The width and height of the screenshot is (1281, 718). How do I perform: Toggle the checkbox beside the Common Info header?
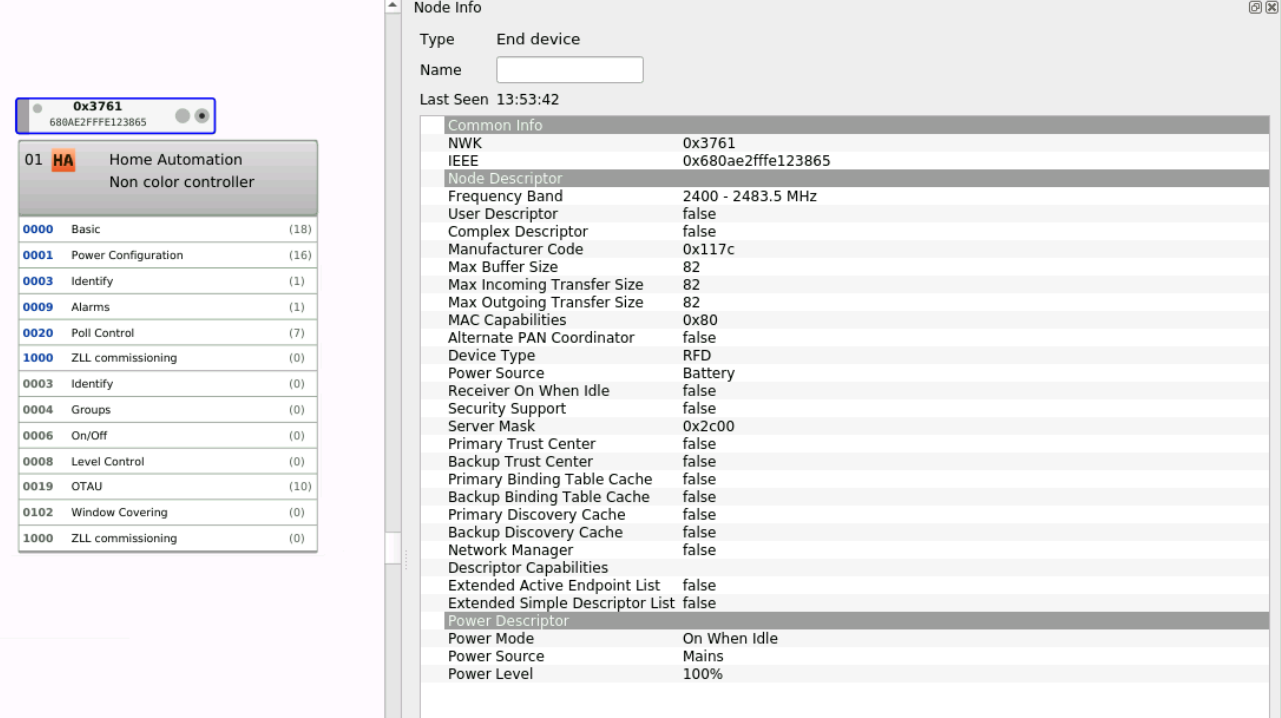(x=431, y=125)
